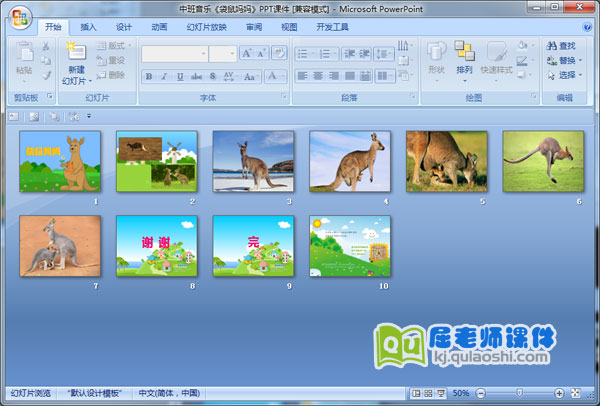Click the Fit Slide to Window icon
This screenshot has height=406, width=600.
[x=575, y=393]
